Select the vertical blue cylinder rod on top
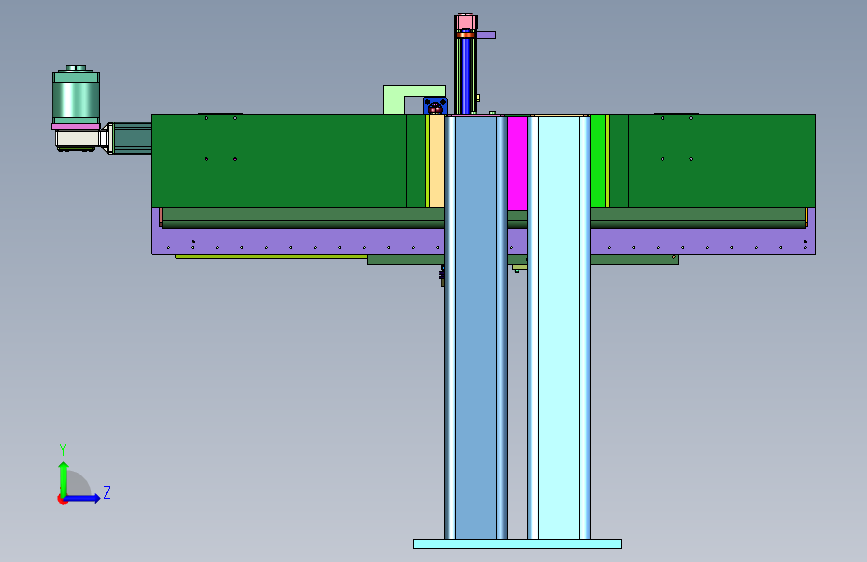867x562 pixels. pyautogui.click(x=466, y=75)
